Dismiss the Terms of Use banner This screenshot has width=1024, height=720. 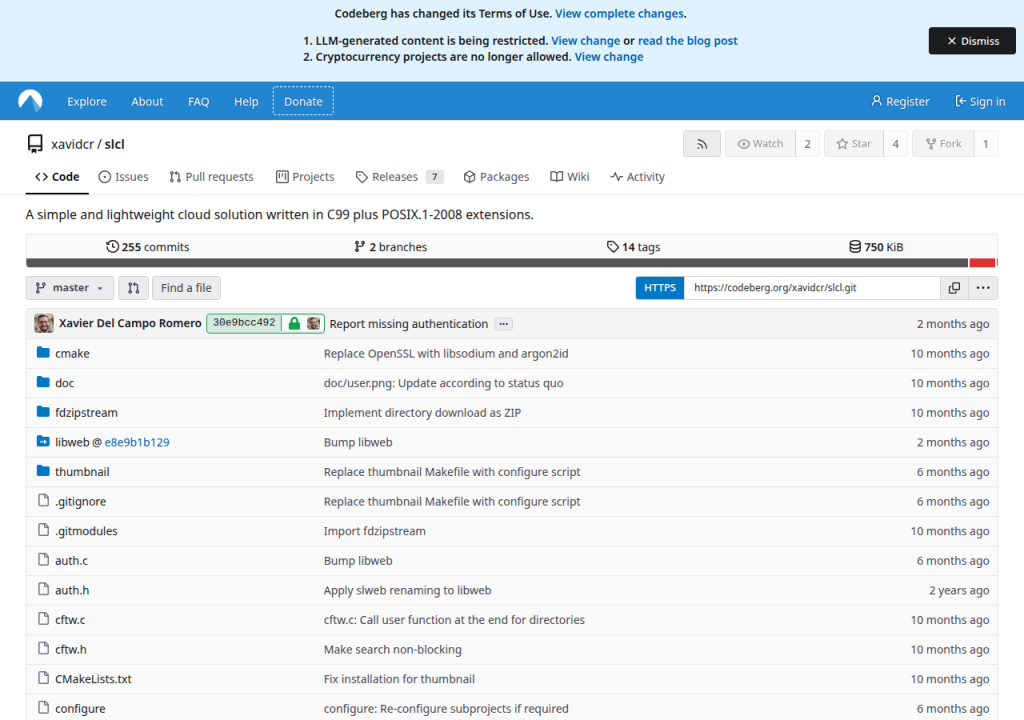(972, 41)
